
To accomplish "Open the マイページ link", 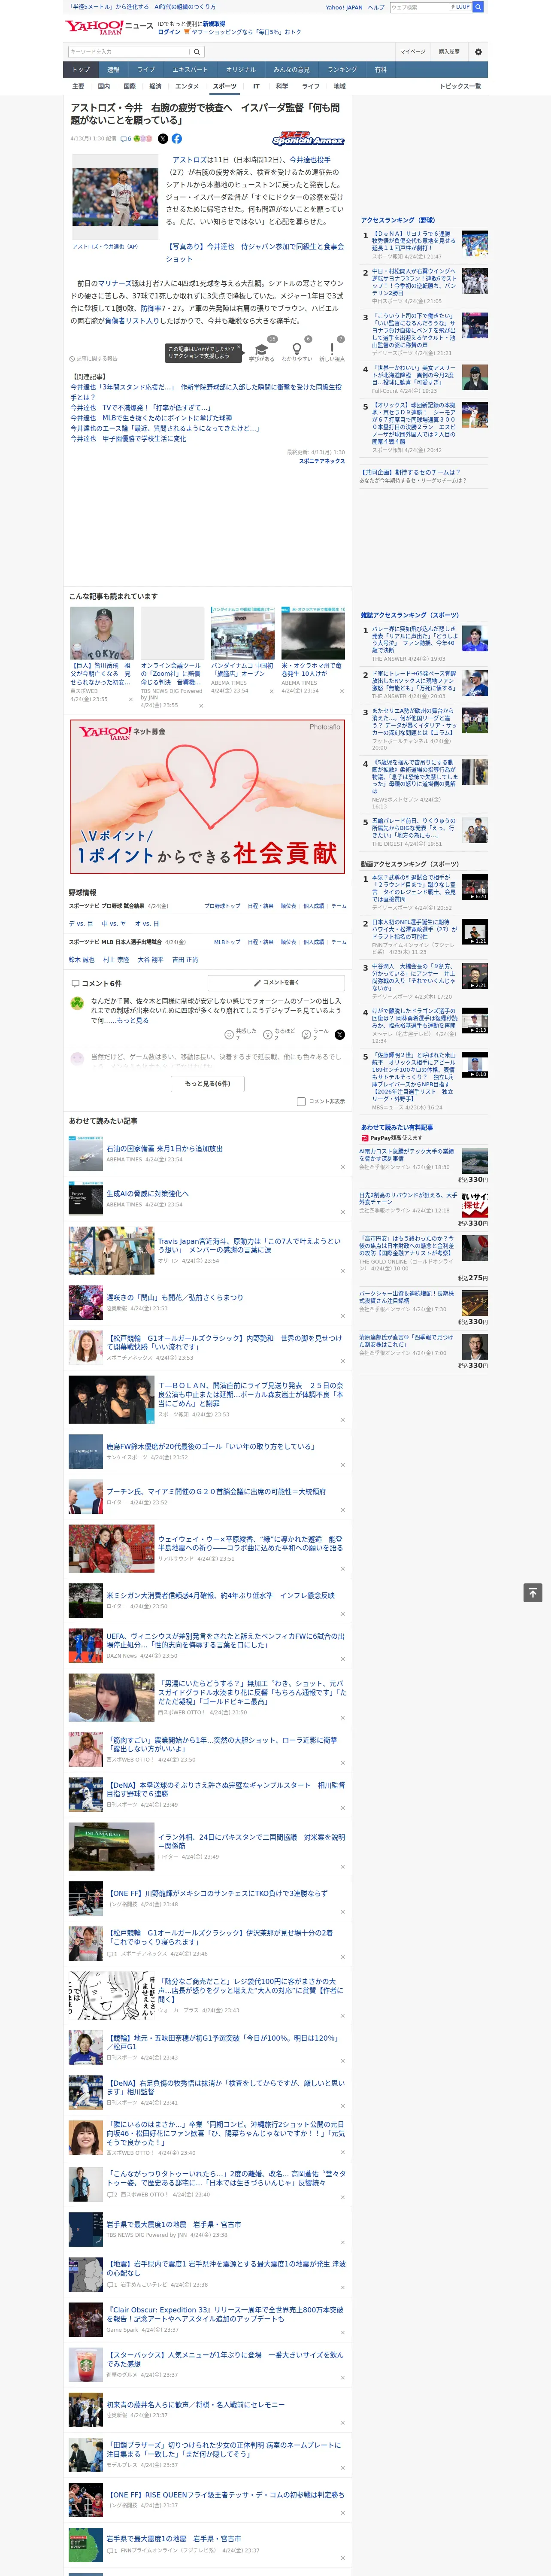I will [413, 51].
